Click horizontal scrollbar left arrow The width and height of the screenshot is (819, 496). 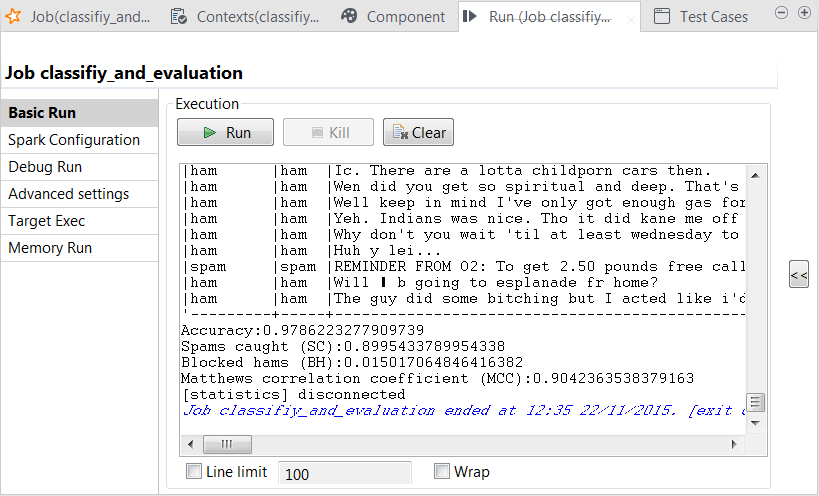191,444
